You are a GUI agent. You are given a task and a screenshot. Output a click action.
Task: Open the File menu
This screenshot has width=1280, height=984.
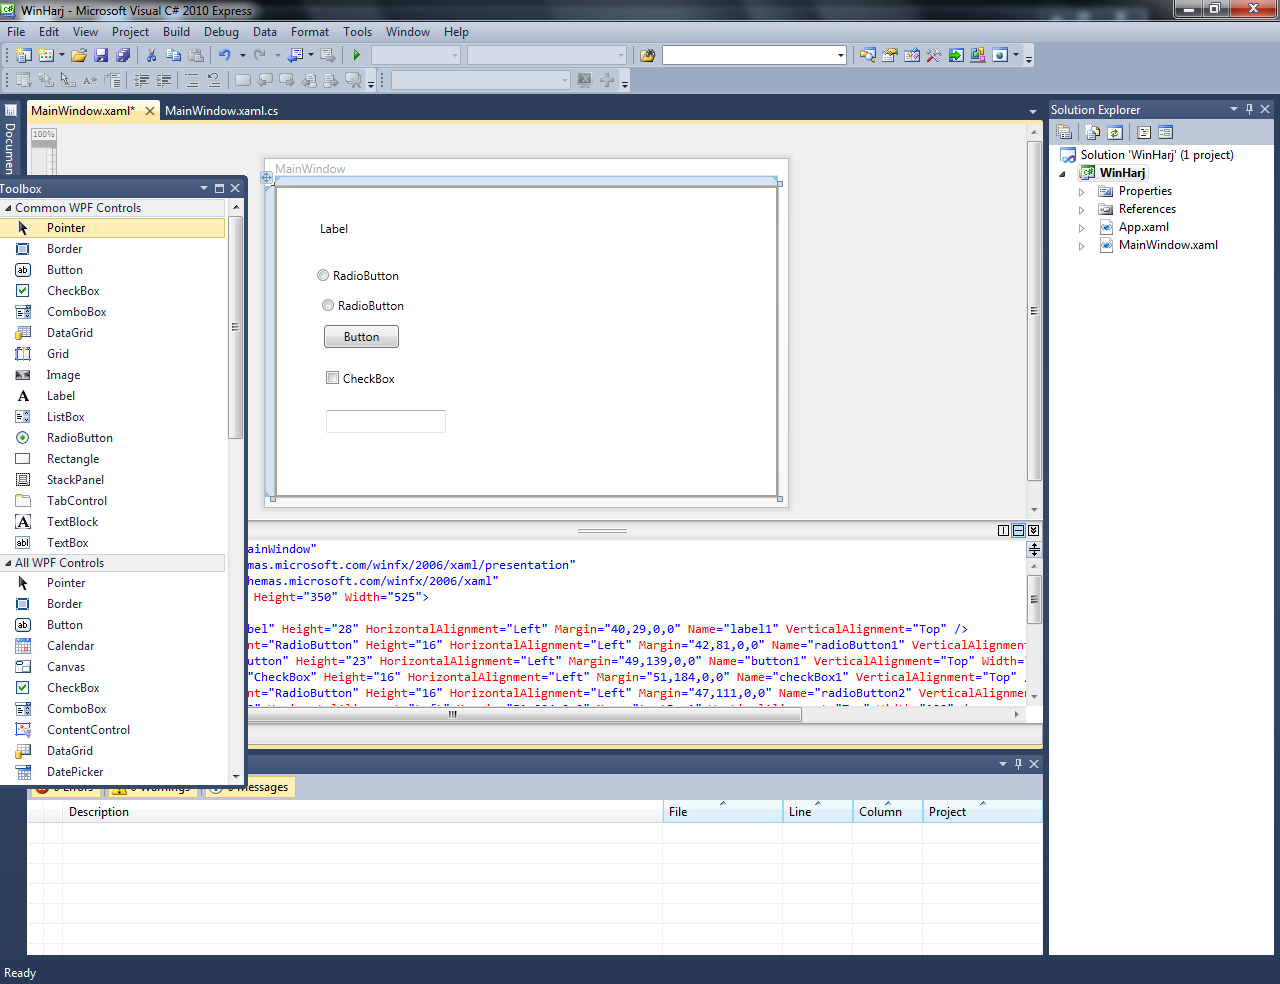[16, 32]
